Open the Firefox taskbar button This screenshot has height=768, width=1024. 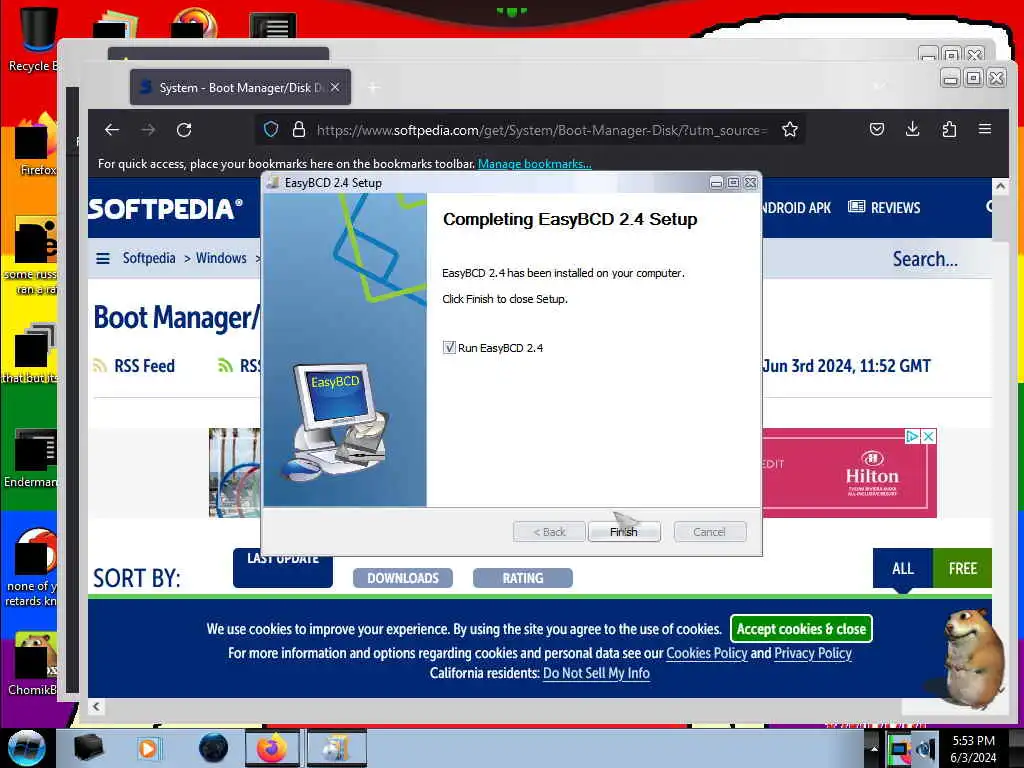point(272,748)
